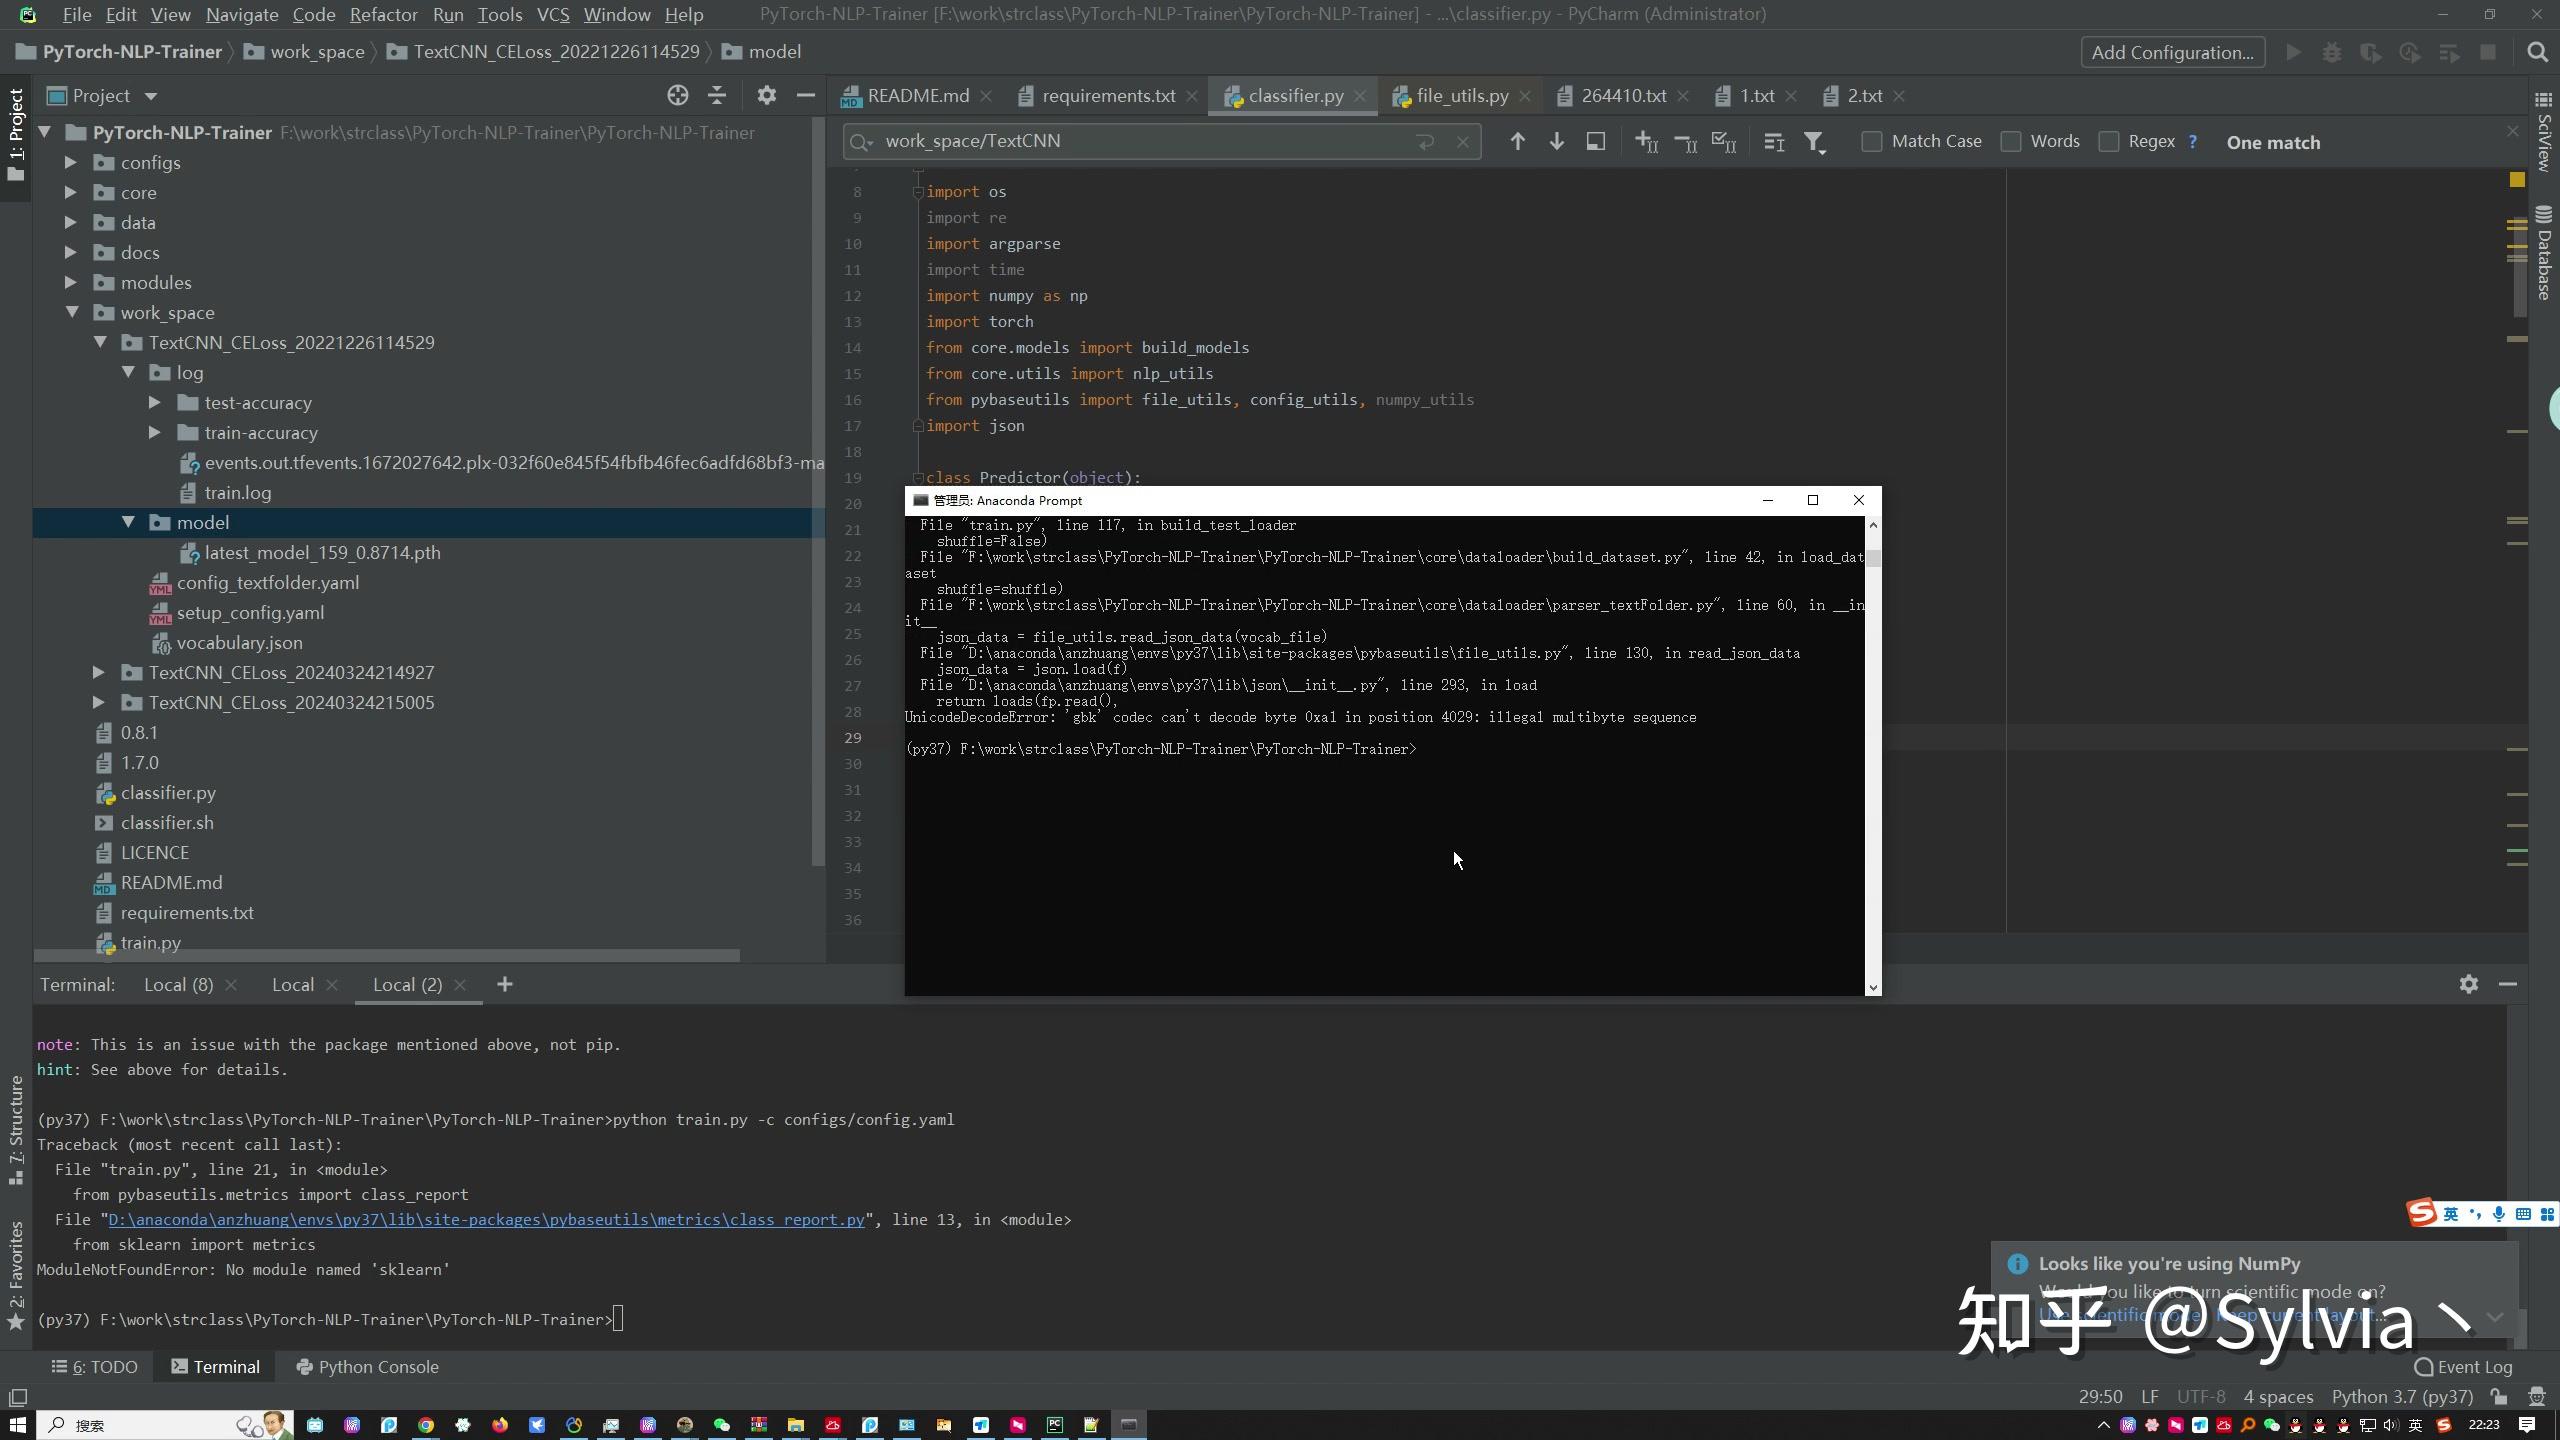Enable Regex mode for the search

(x=2110, y=141)
